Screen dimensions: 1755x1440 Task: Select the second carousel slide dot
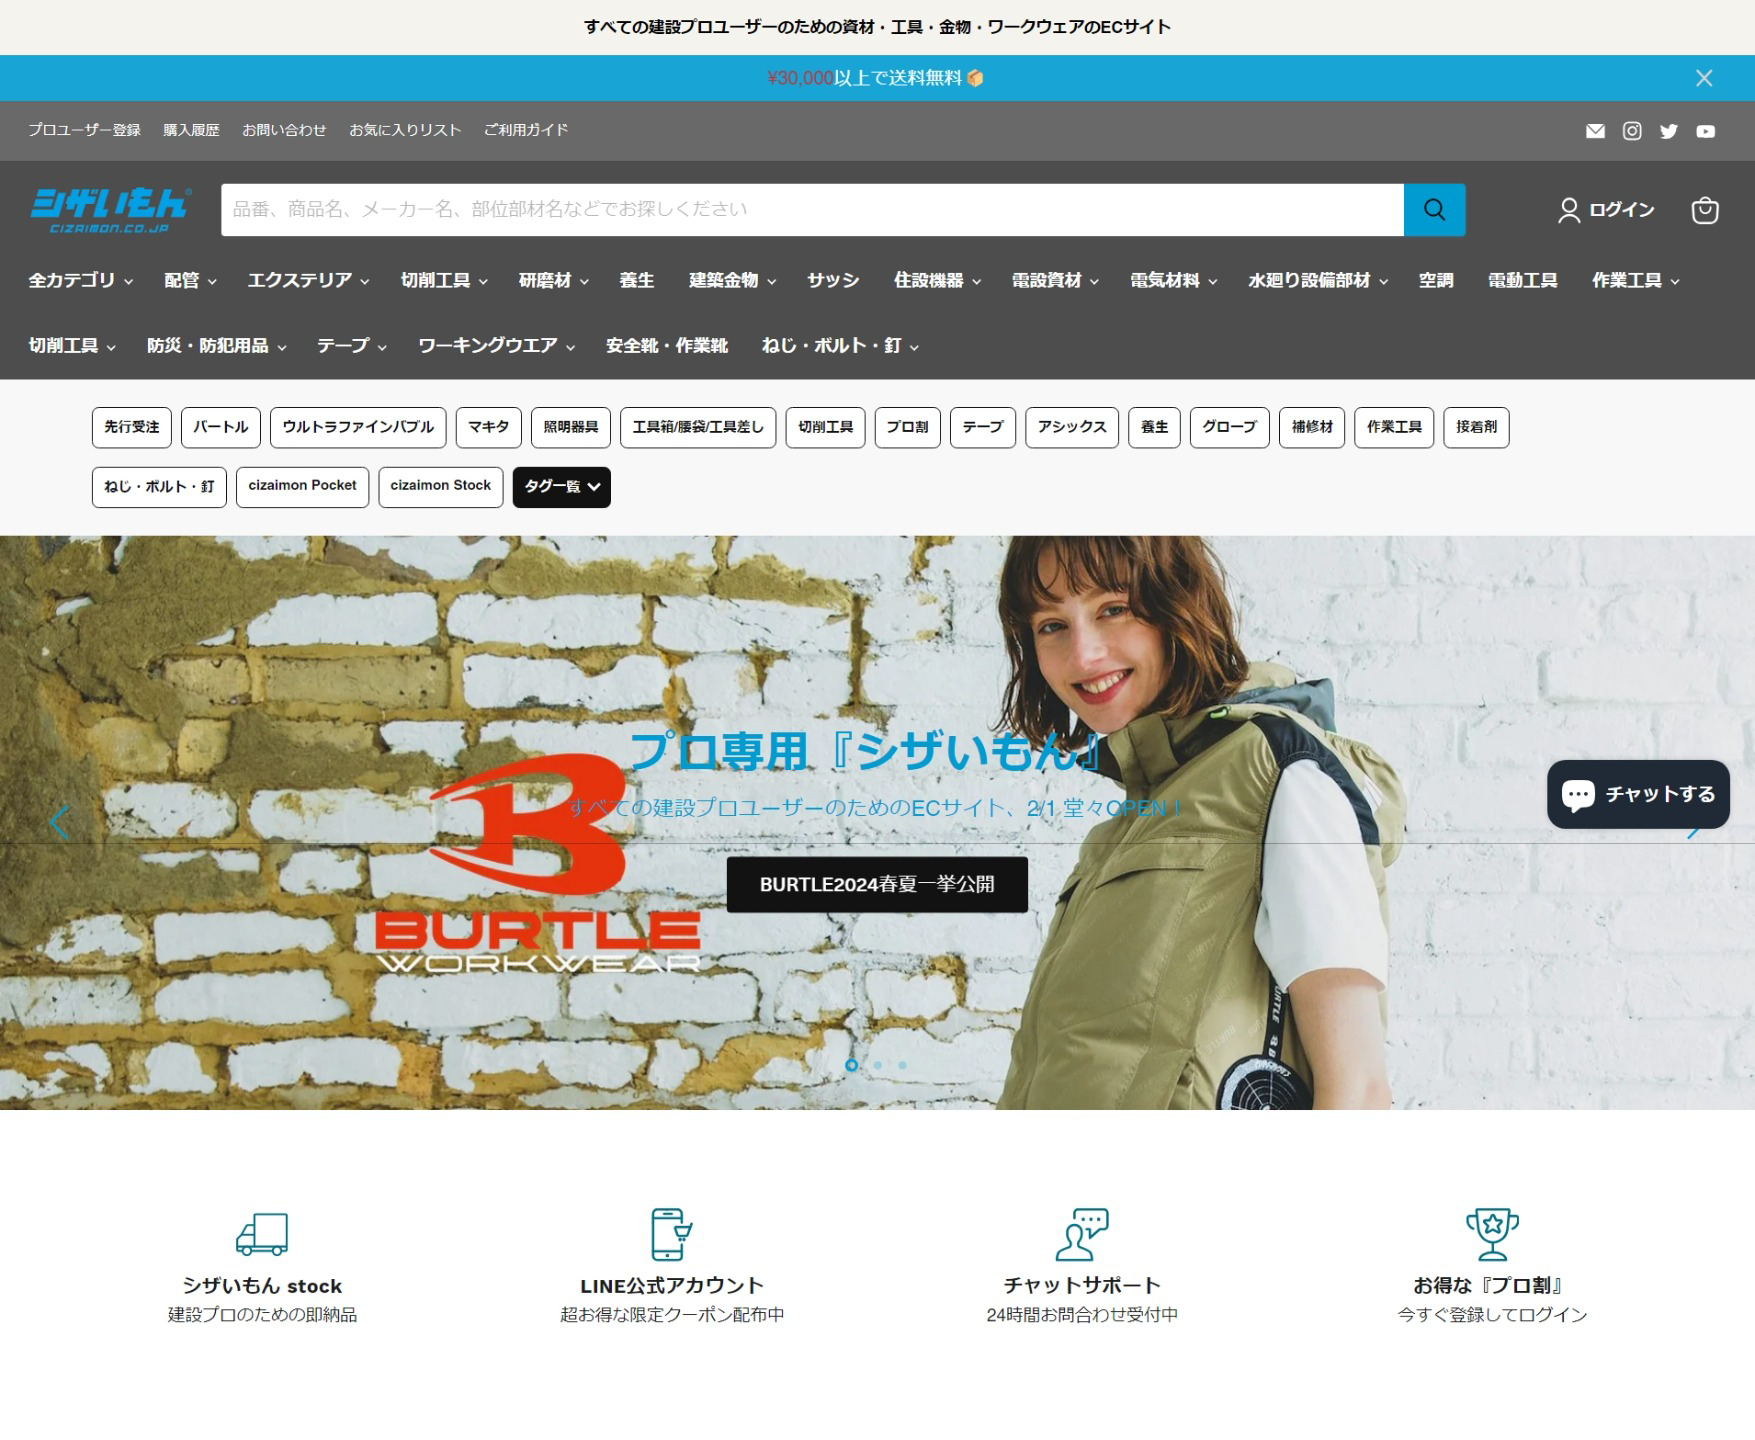click(x=877, y=1065)
